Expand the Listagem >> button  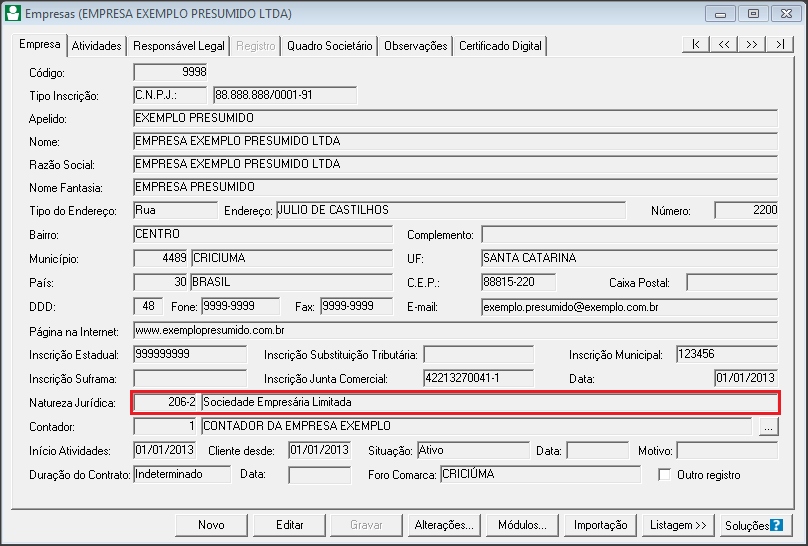tap(678, 525)
